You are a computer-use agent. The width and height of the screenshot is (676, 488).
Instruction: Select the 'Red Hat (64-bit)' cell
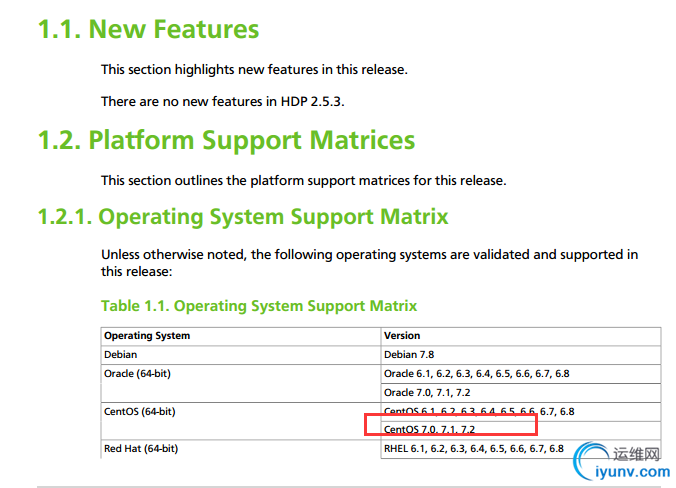click(241, 449)
